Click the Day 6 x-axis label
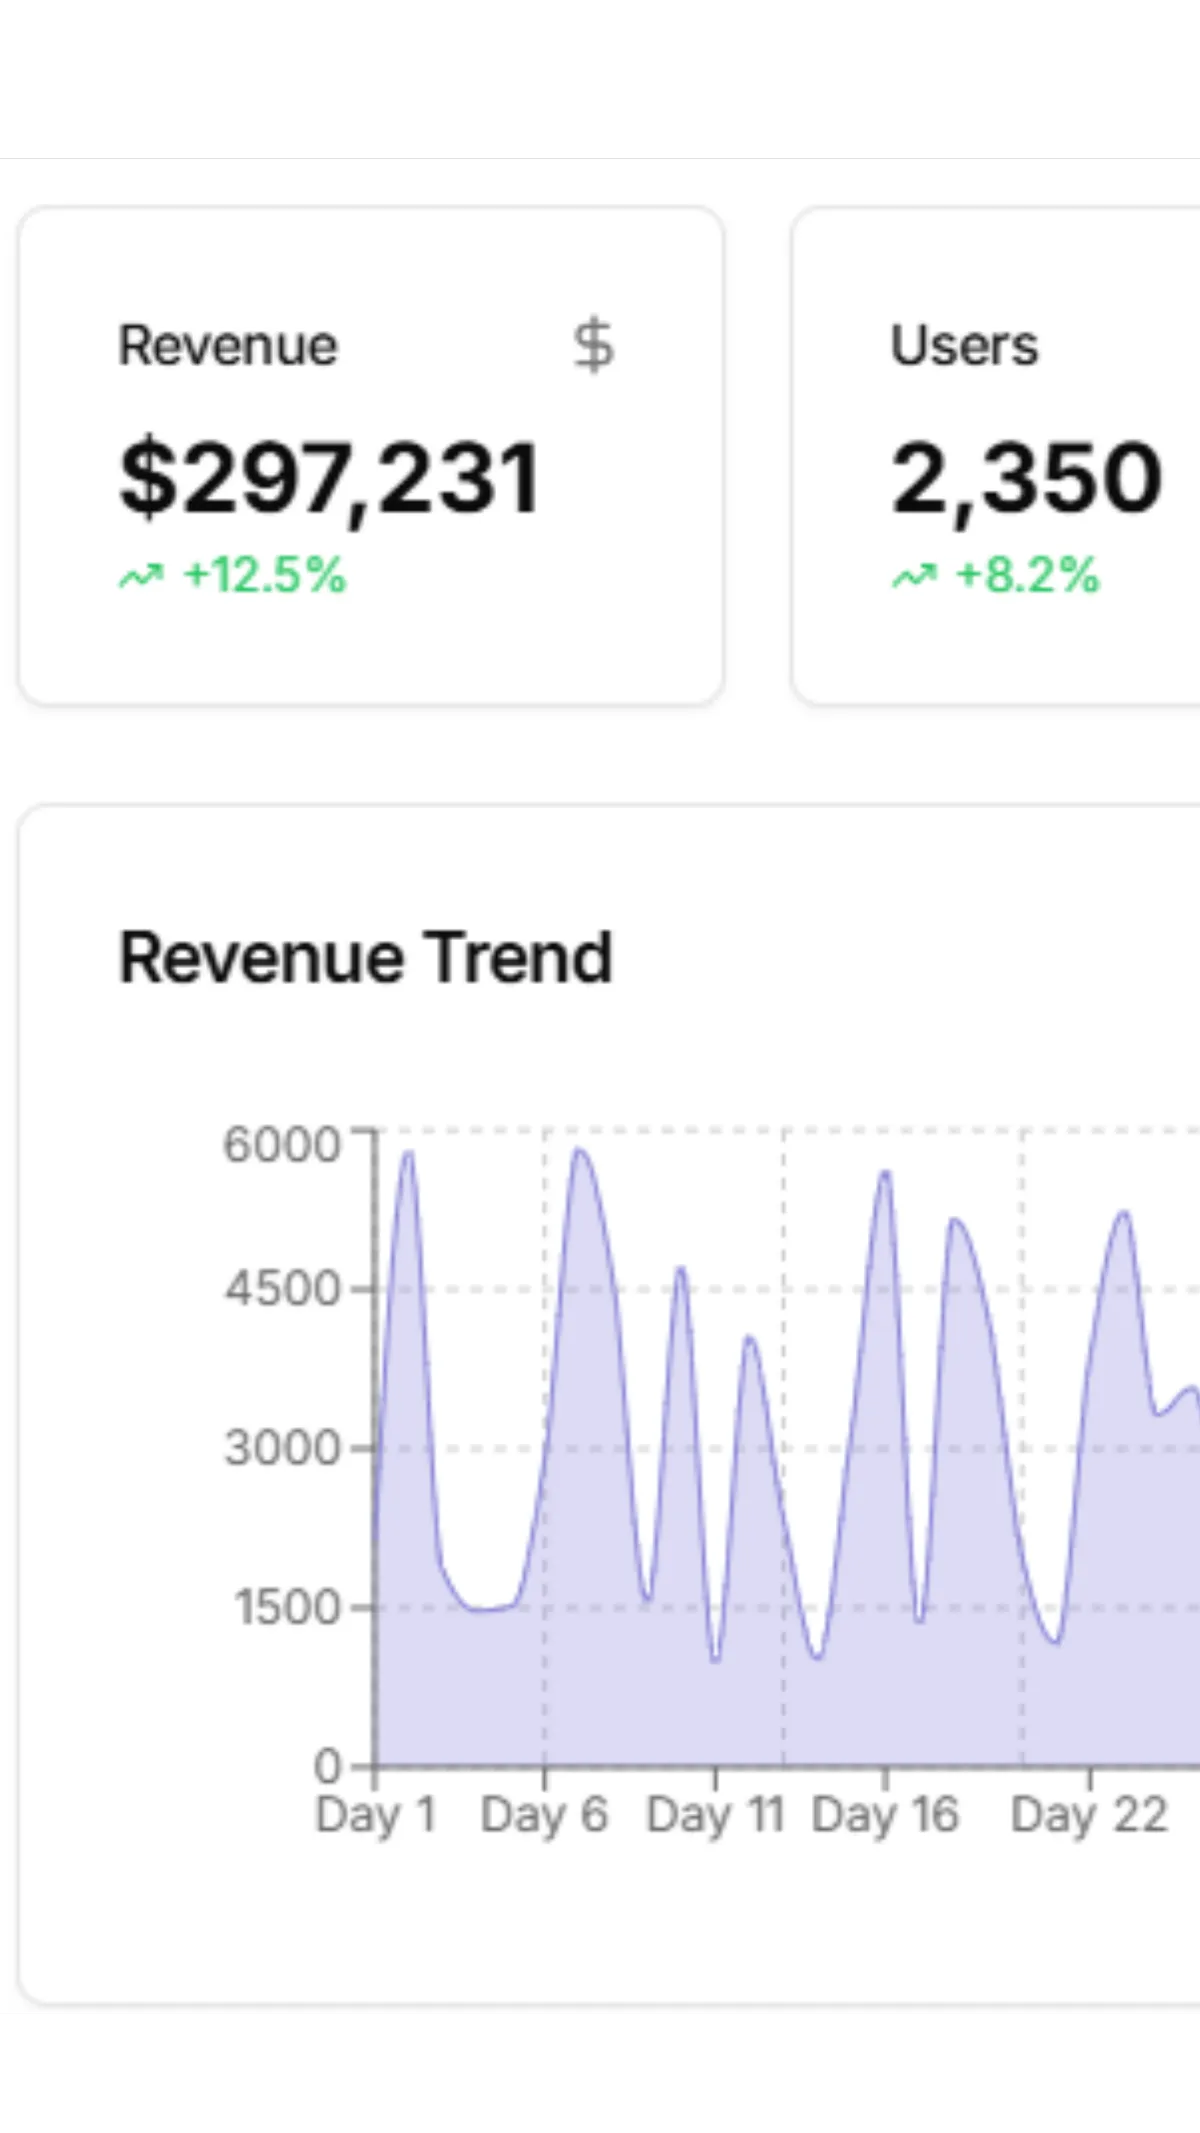This screenshot has width=1200, height=2133. (x=544, y=1815)
